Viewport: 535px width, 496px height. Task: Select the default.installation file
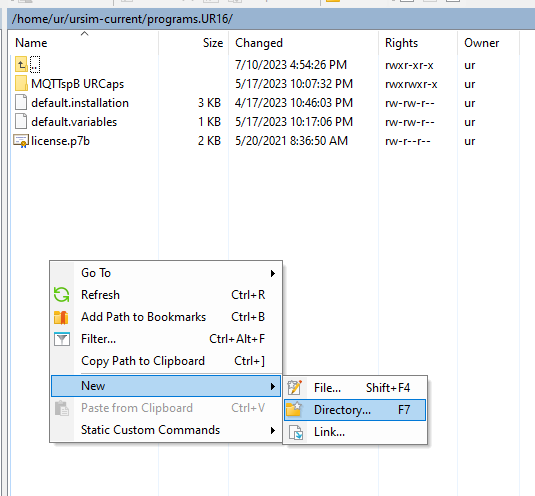pyautogui.click(x=80, y=103)
